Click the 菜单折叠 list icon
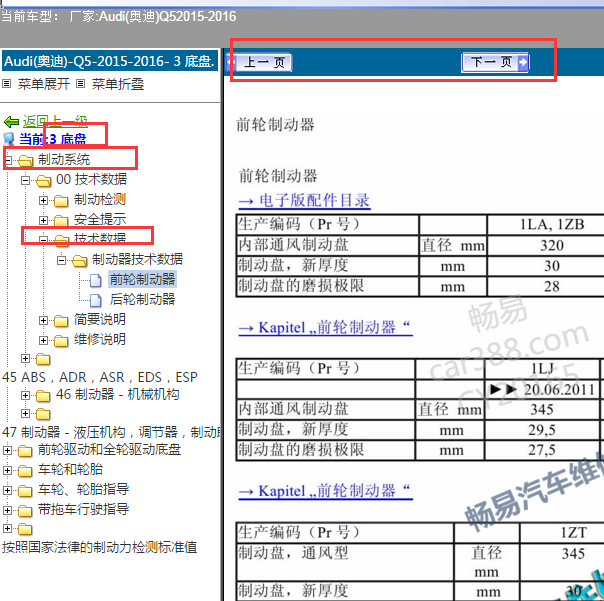This screenshot has width=604, height=601. coord(80,83)
